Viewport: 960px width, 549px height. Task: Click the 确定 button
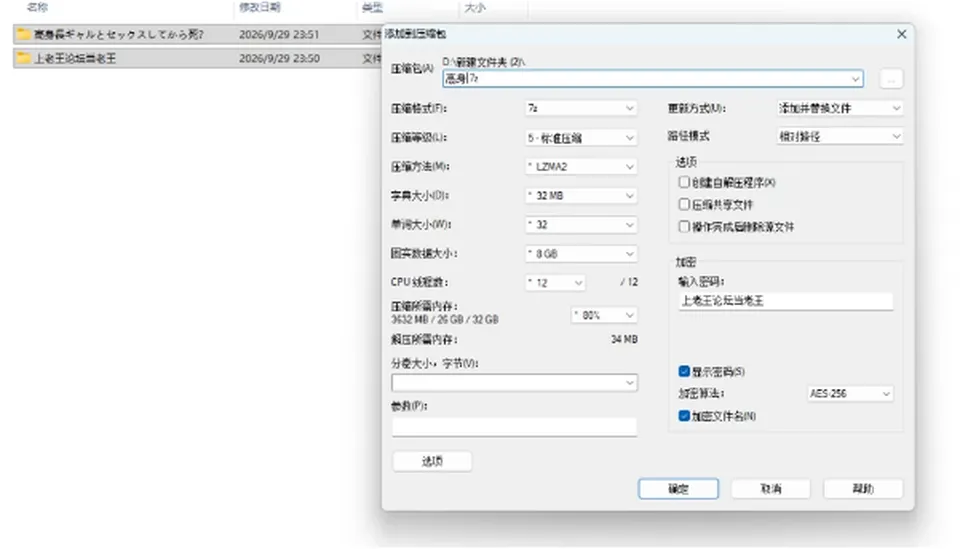click(678, 488)
